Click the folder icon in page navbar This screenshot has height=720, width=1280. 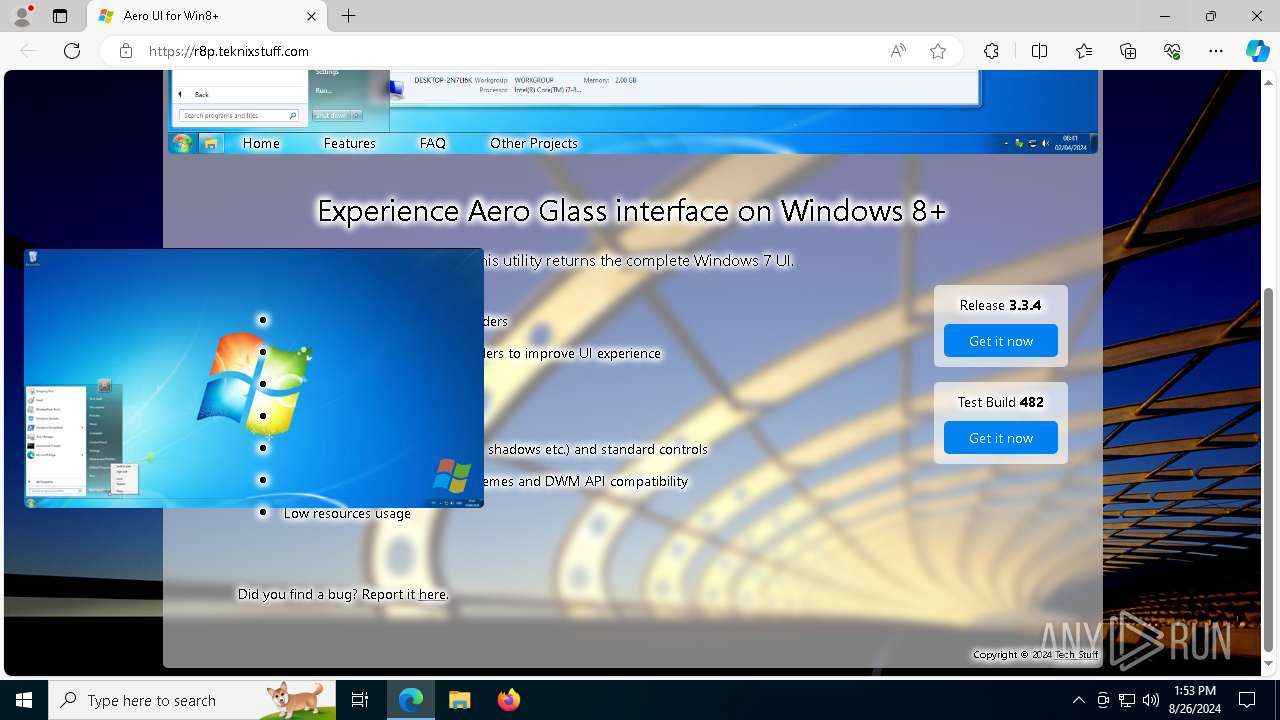211,143
